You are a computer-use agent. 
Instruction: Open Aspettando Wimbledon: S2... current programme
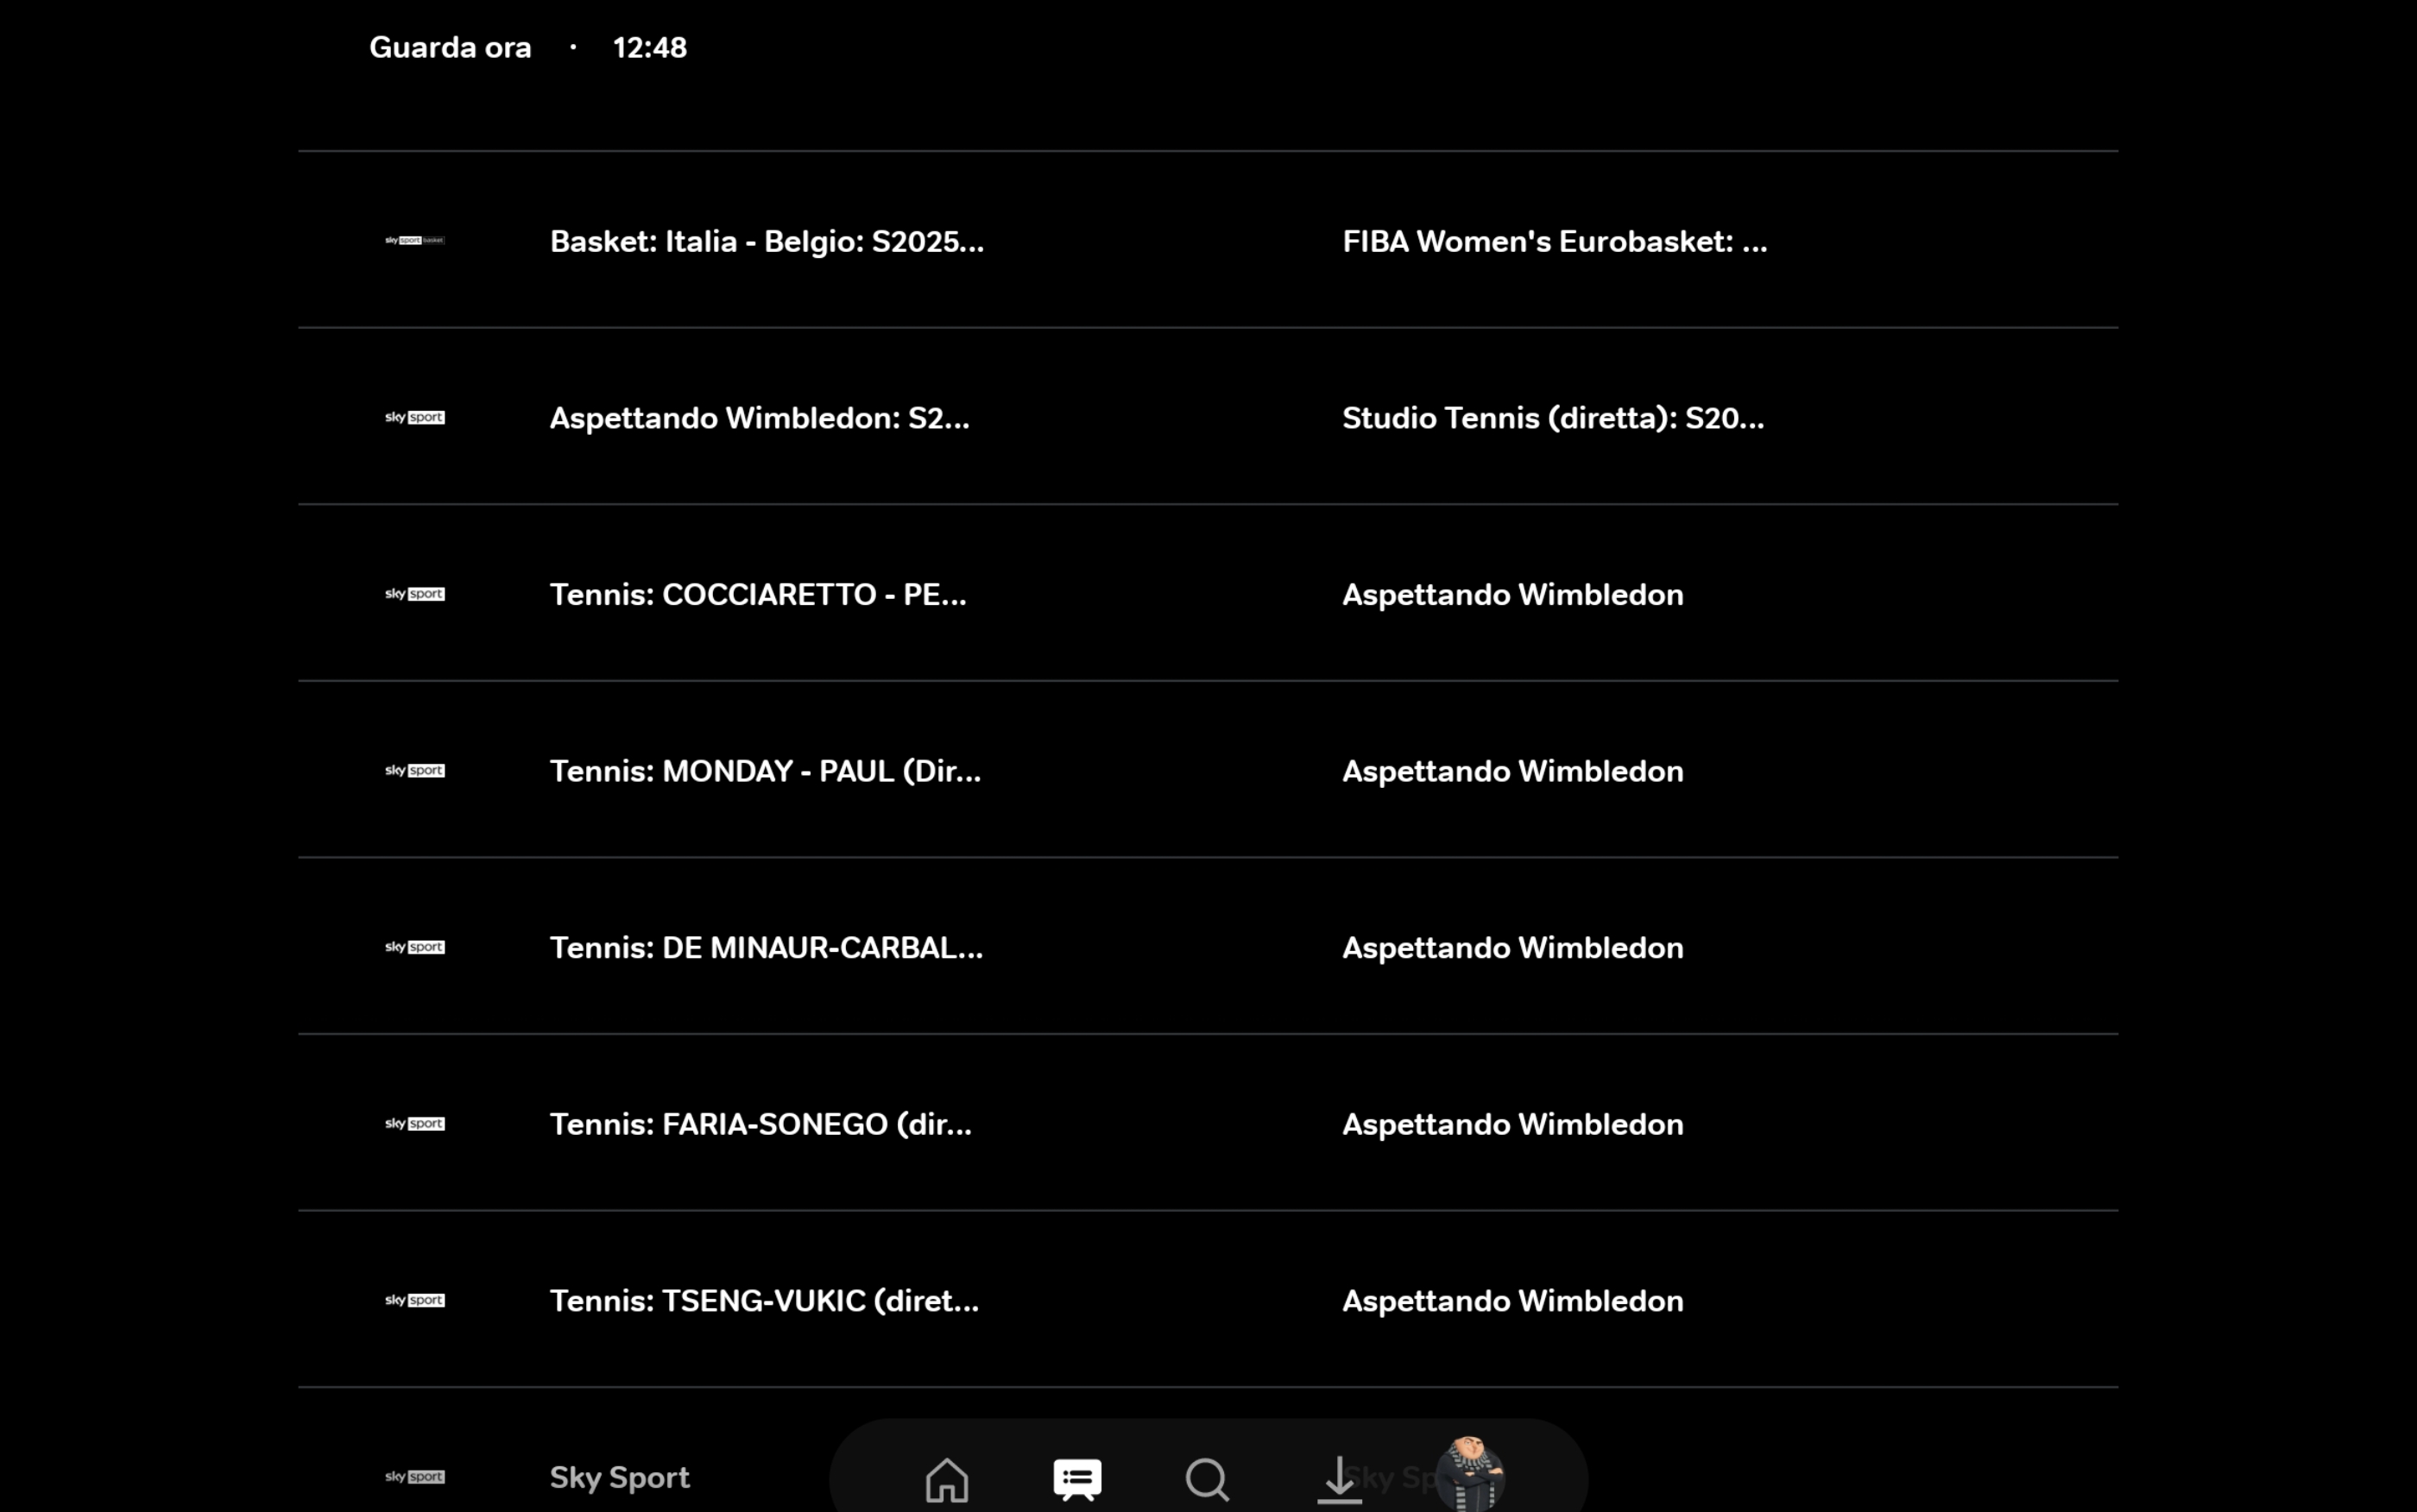coord(760,418)
